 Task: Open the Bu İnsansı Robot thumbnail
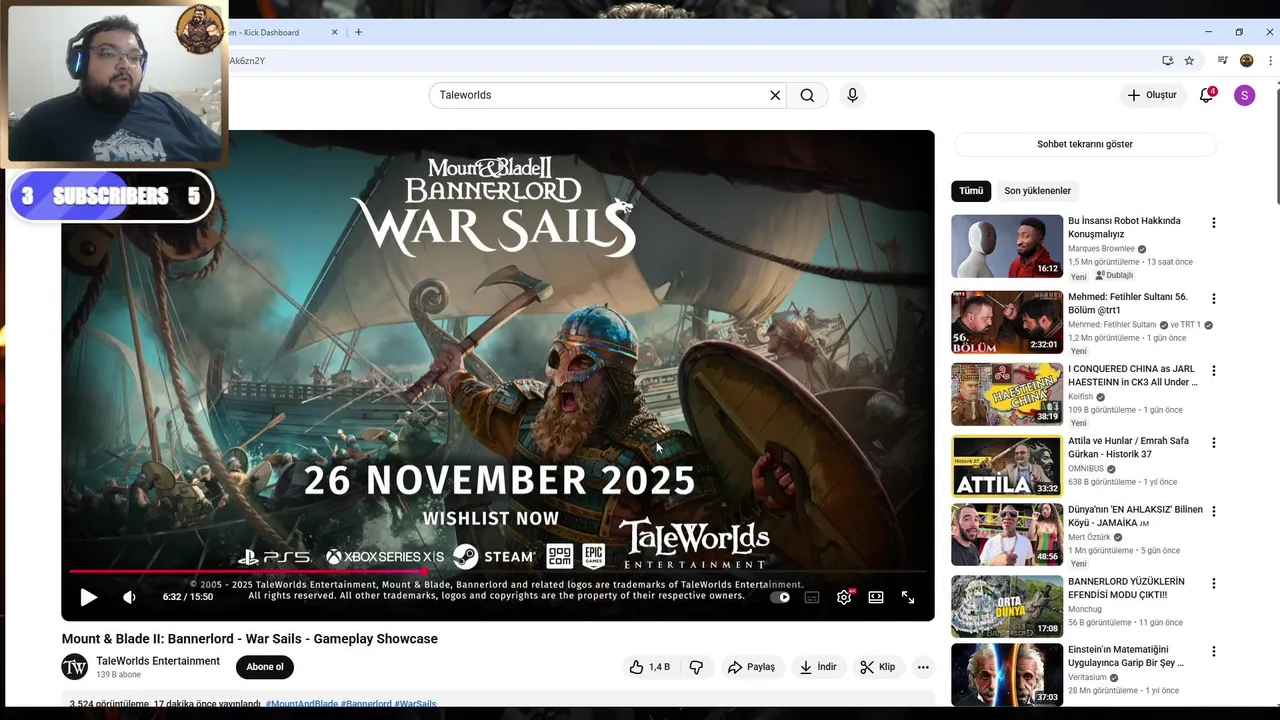(x=1007, y=246)
